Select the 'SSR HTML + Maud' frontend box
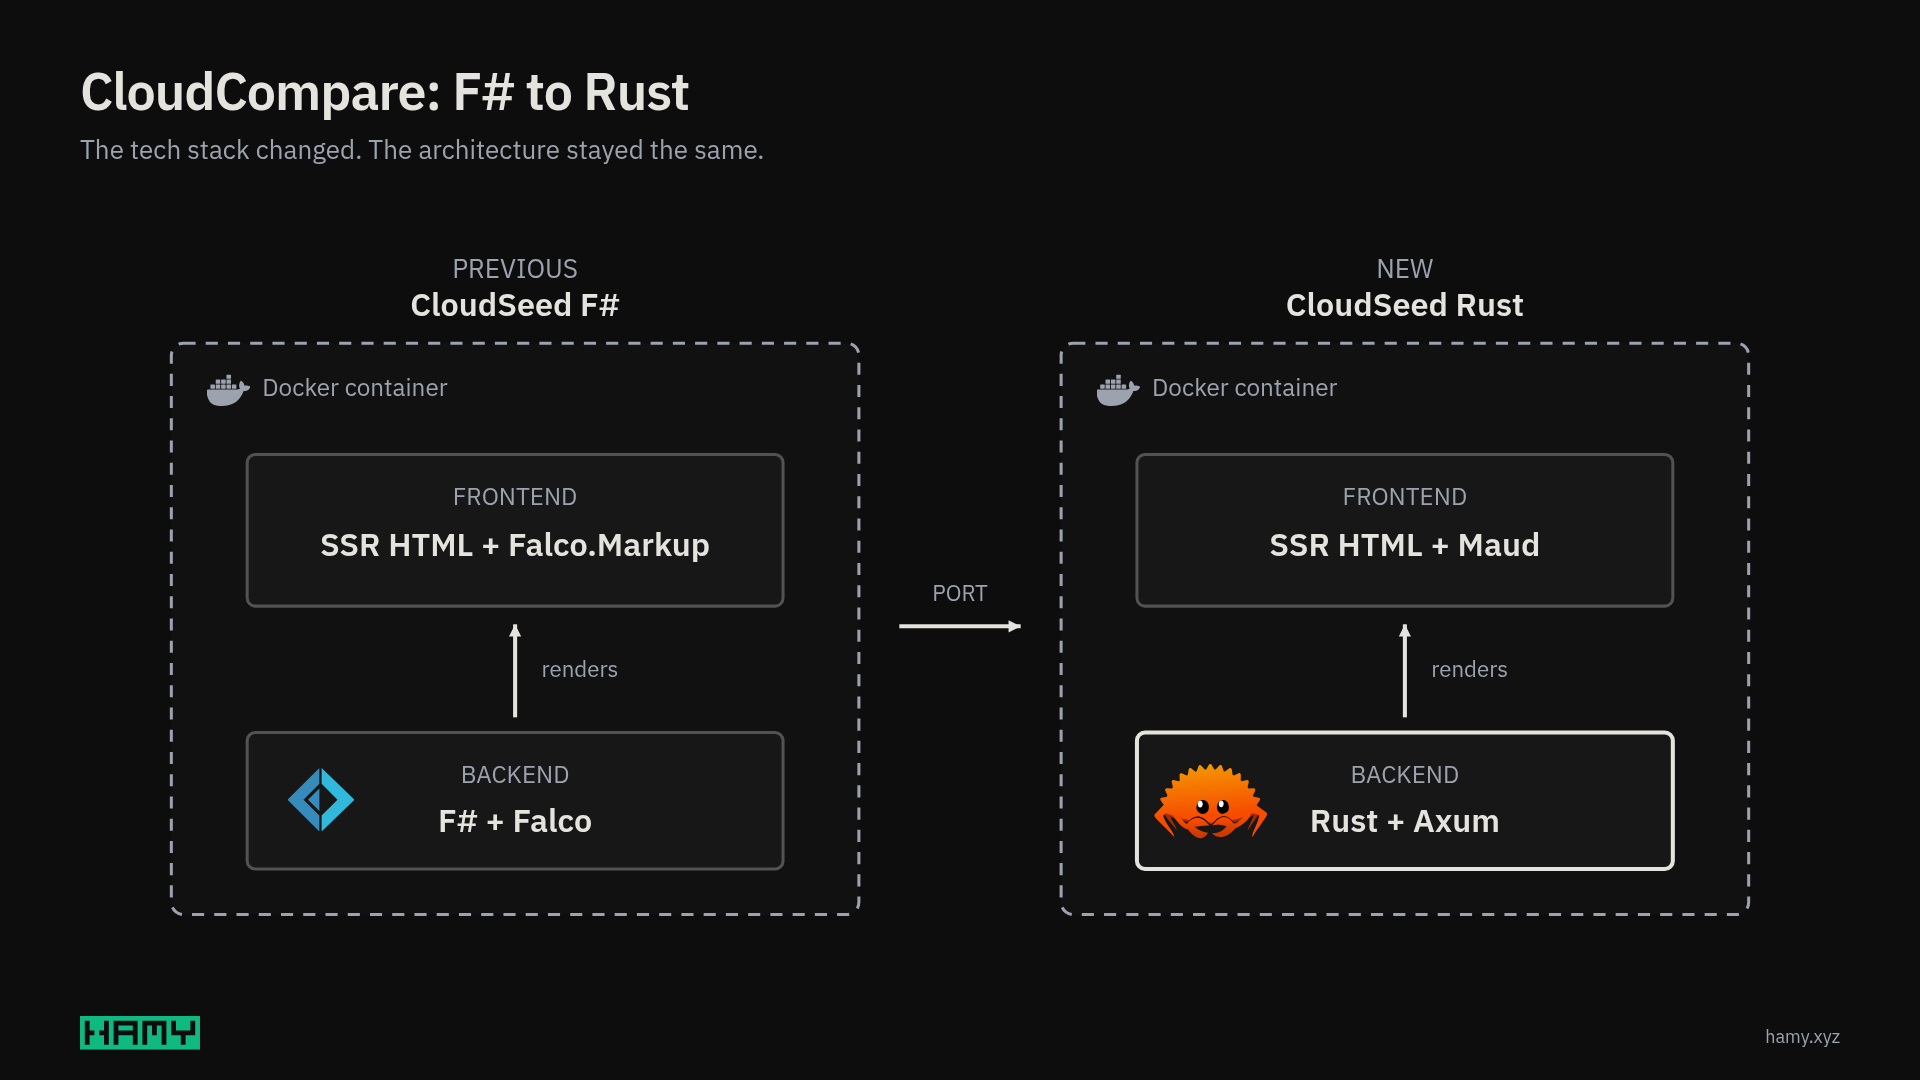The height and width of the screenshot is (1080, 1920). tap(1405, 530)
